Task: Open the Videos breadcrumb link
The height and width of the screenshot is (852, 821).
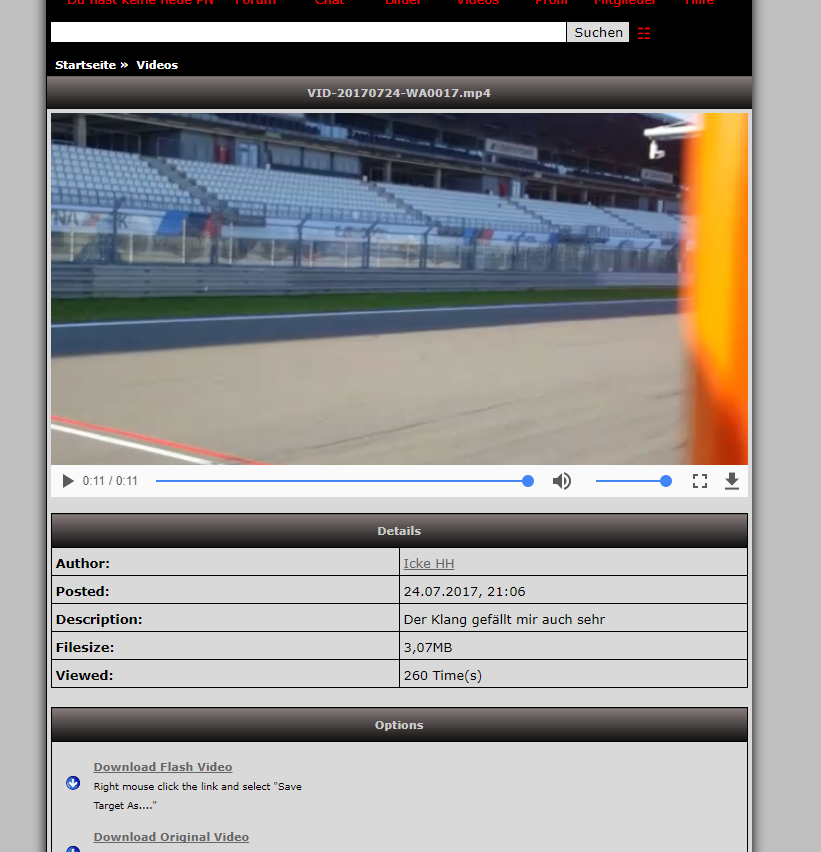Action: coord(157,65)
